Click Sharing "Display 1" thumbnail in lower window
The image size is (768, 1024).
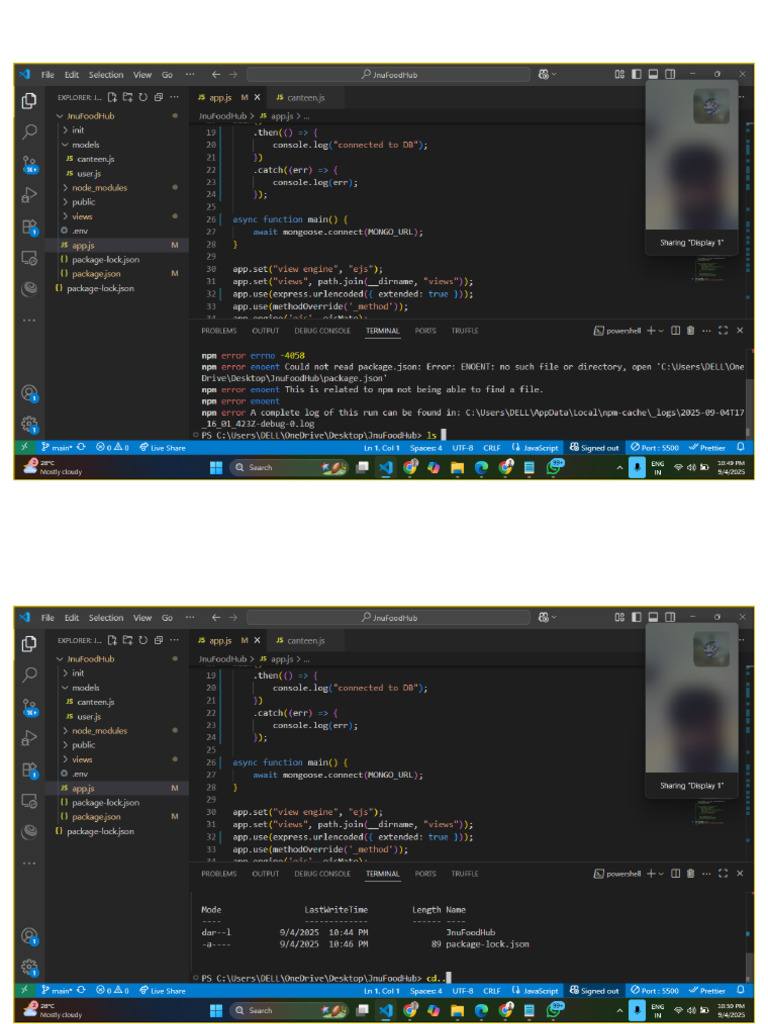tap(692, 709)
